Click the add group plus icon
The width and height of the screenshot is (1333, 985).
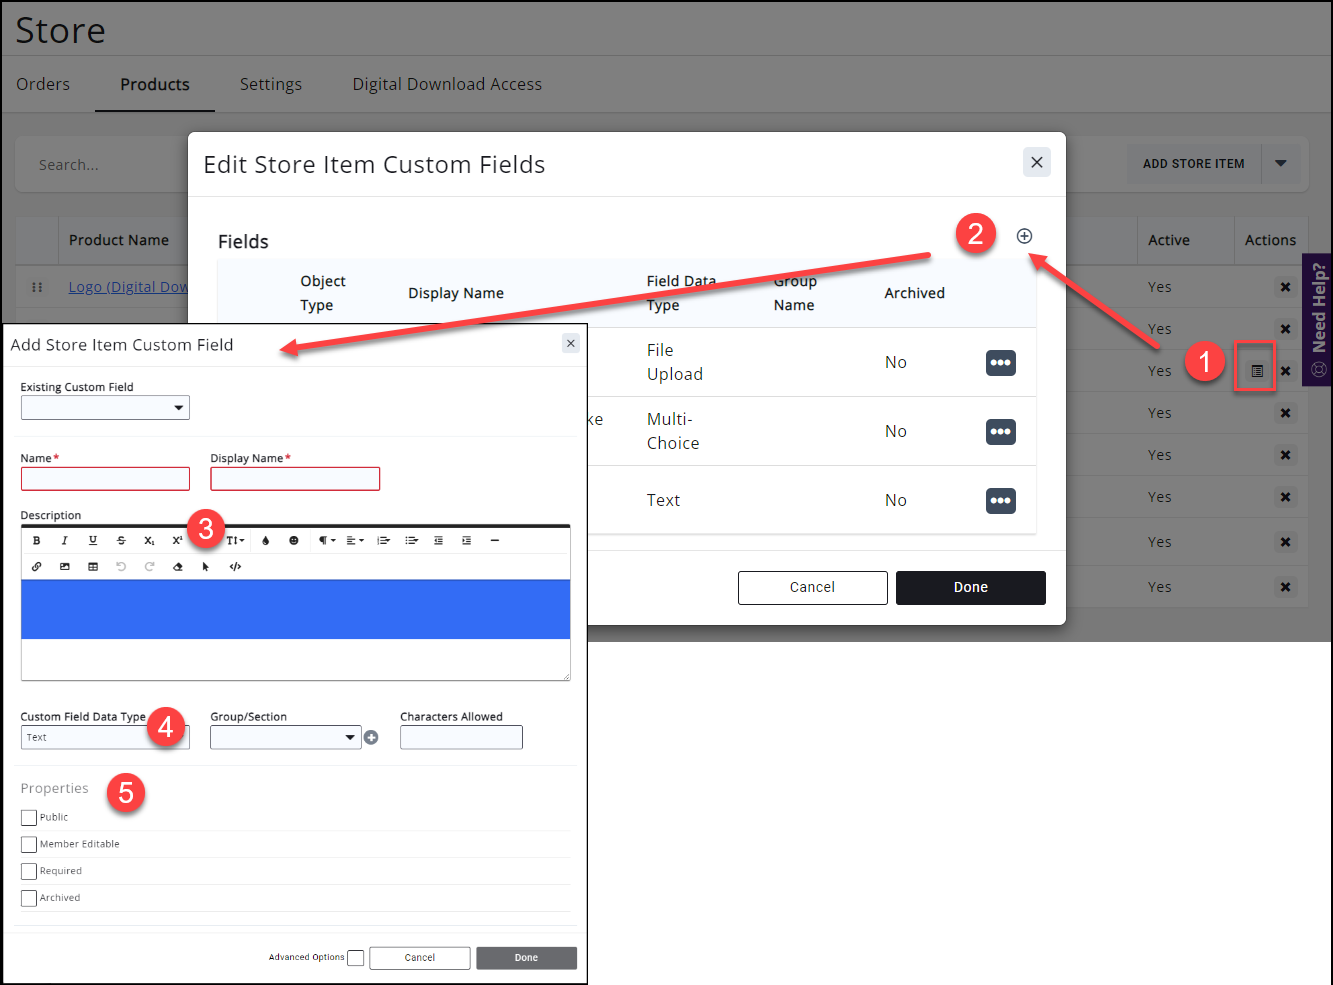click(371, 738)
